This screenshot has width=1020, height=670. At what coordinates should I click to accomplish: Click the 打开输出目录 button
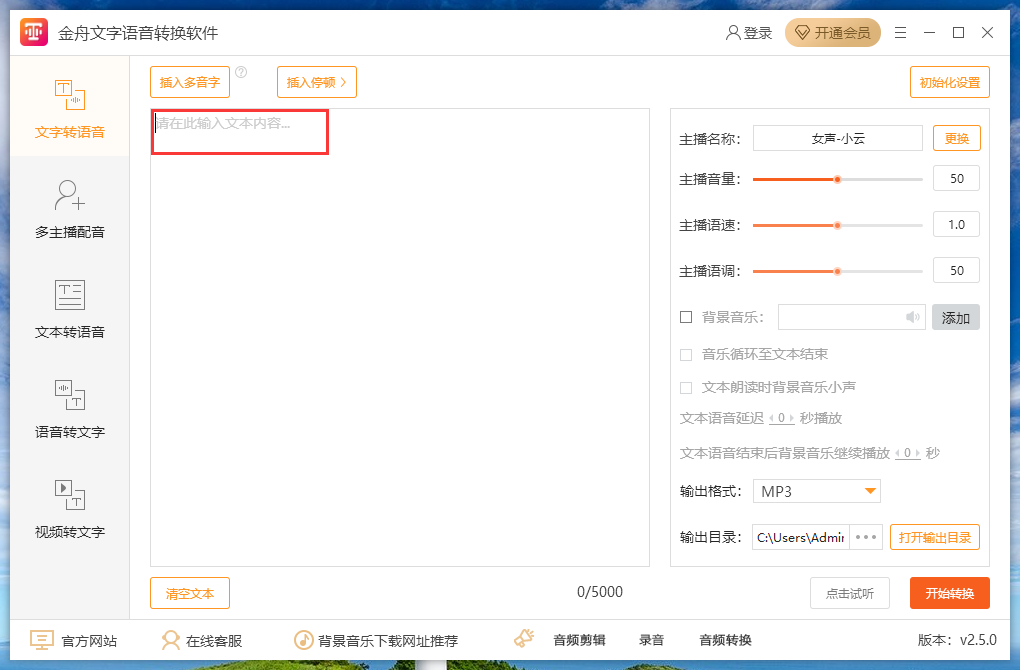pyautogui.click(x=935, y=537)
